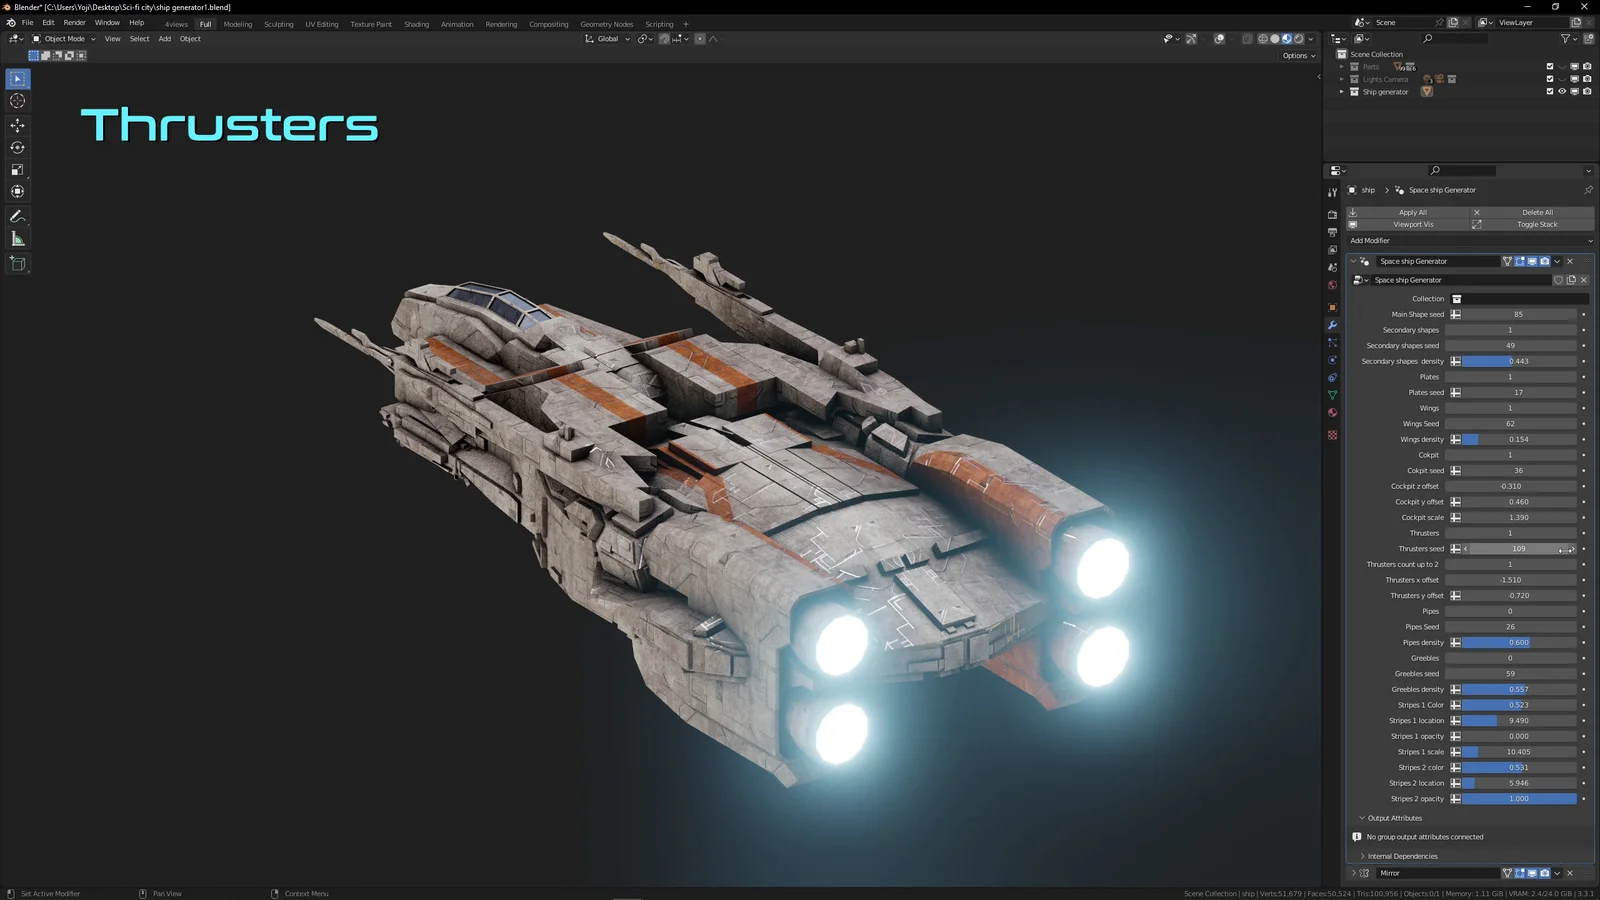Disable camera render toggle for Lights Camera collection

tap(1587, 79)
